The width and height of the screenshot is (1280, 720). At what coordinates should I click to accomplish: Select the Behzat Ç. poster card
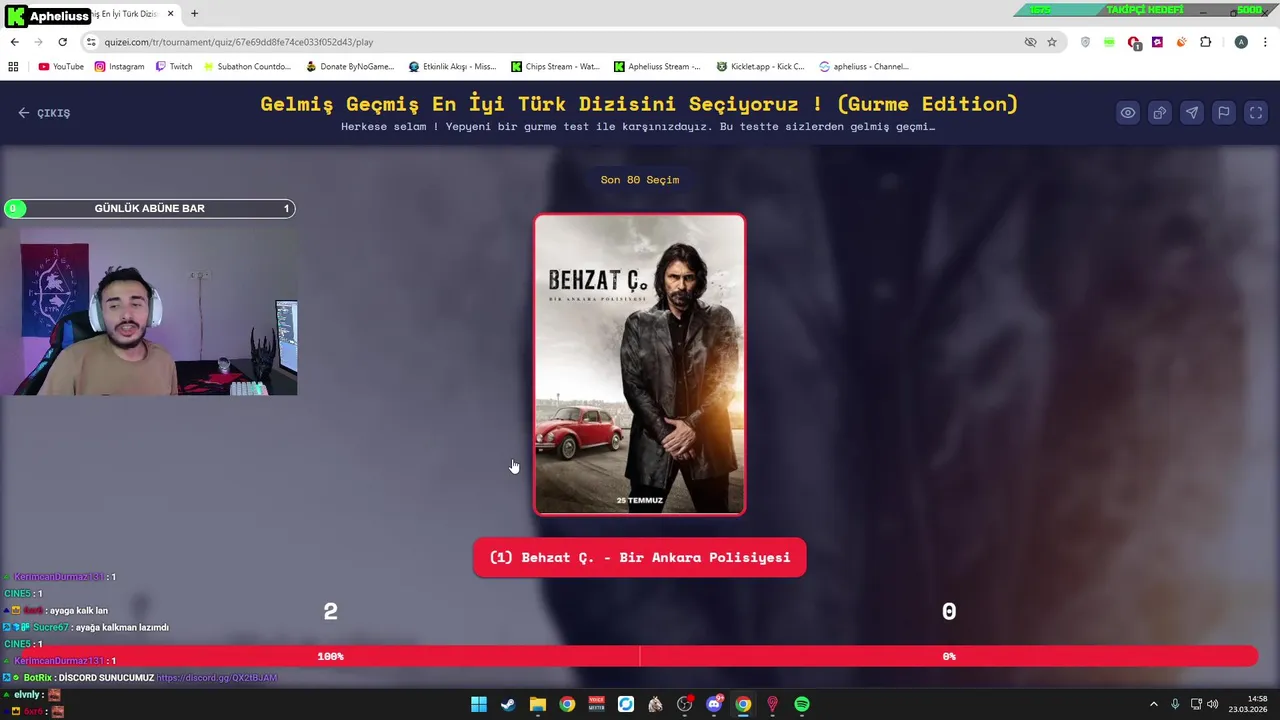point(640,365)
